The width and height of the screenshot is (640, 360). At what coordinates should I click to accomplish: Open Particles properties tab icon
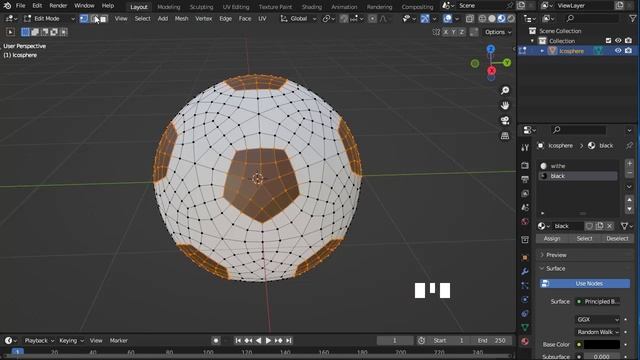[x=525, y=286]
